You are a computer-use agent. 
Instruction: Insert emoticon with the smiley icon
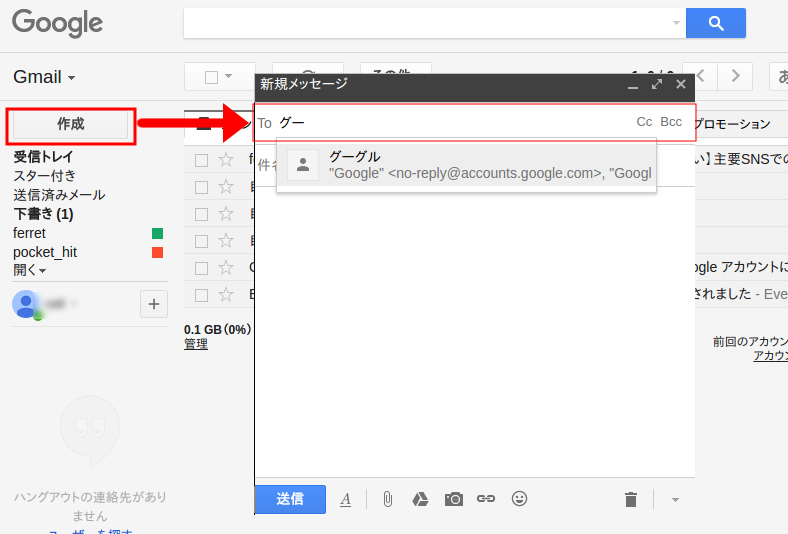click(x=519, y=498)
